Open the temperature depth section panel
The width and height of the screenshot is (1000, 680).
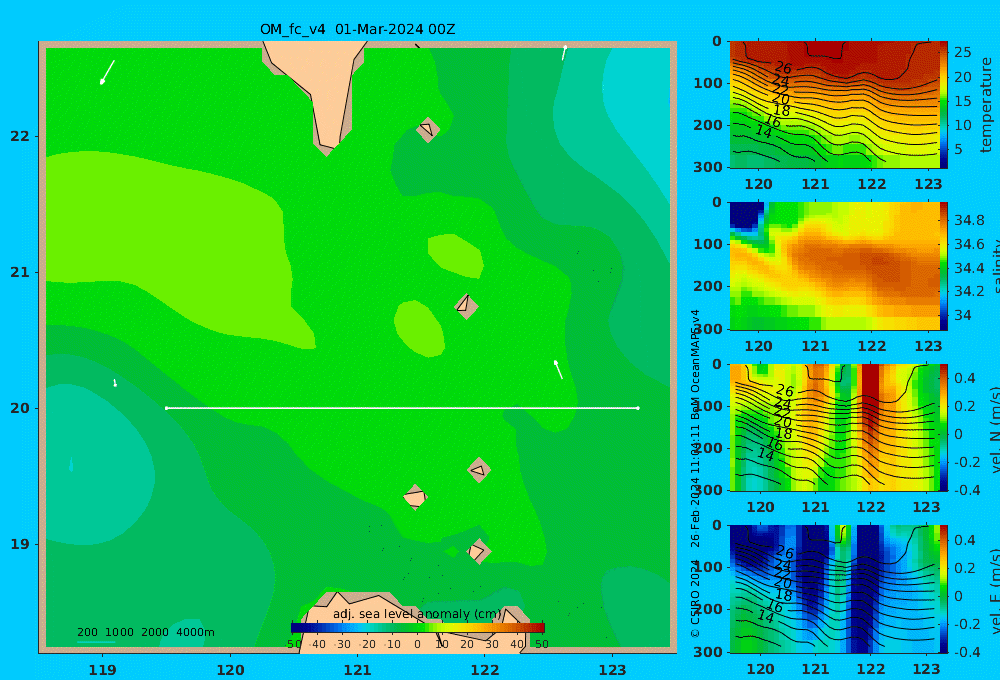(x=834, y=105)
